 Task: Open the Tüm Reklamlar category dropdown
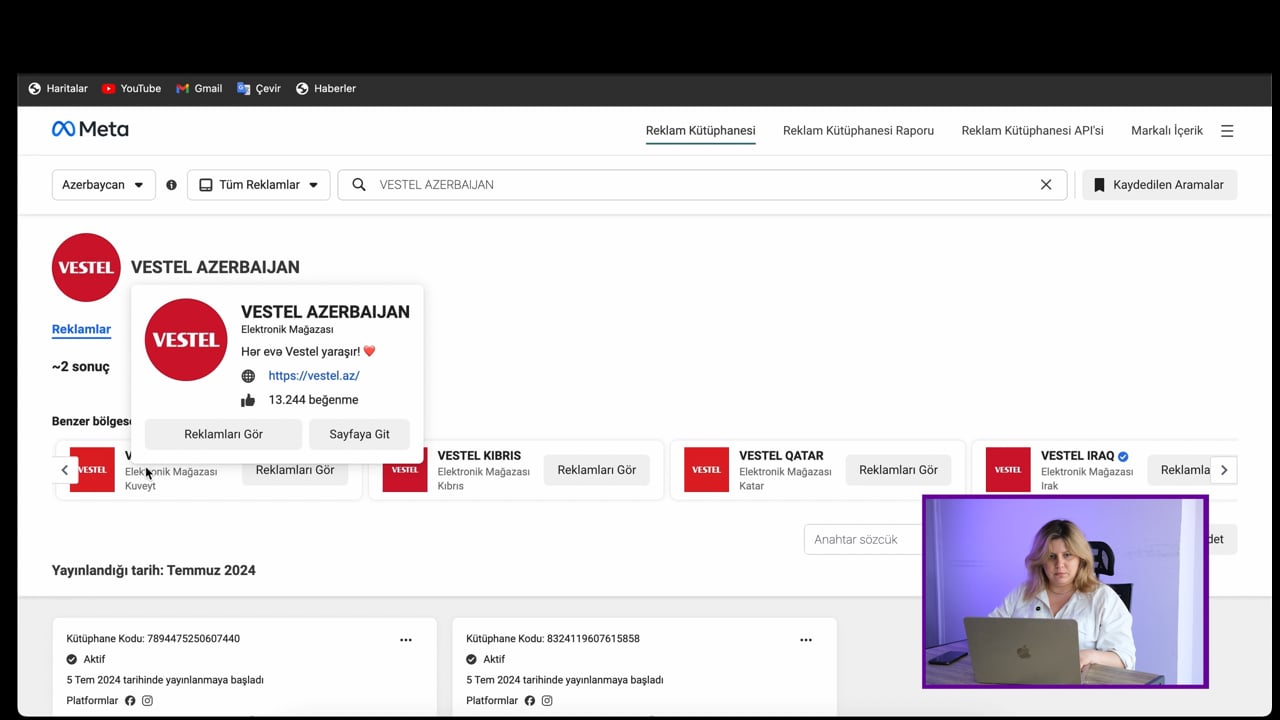tap(259, 185)
